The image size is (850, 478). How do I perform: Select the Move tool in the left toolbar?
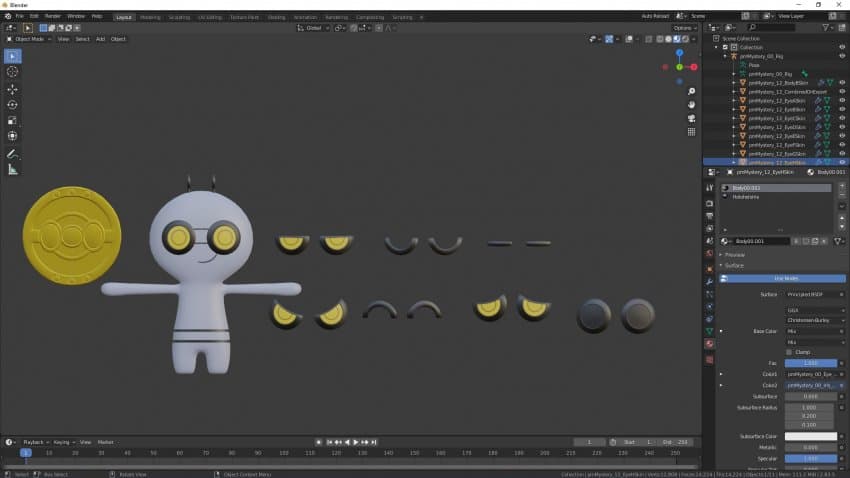coord(13,89)
